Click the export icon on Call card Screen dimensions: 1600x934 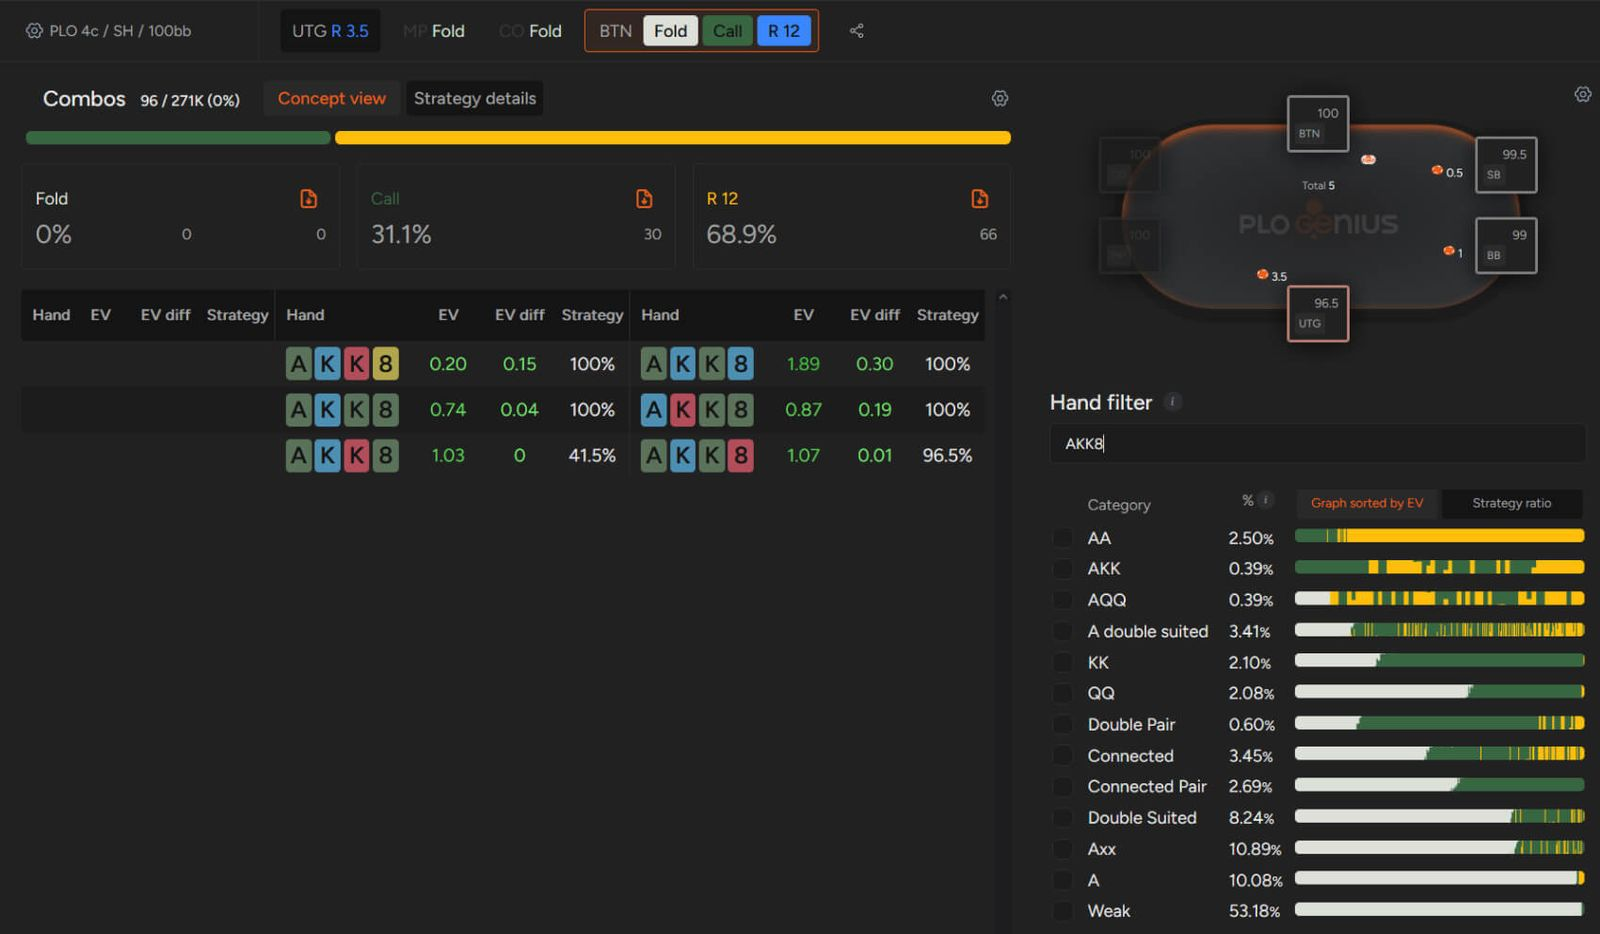pos(644,199)
